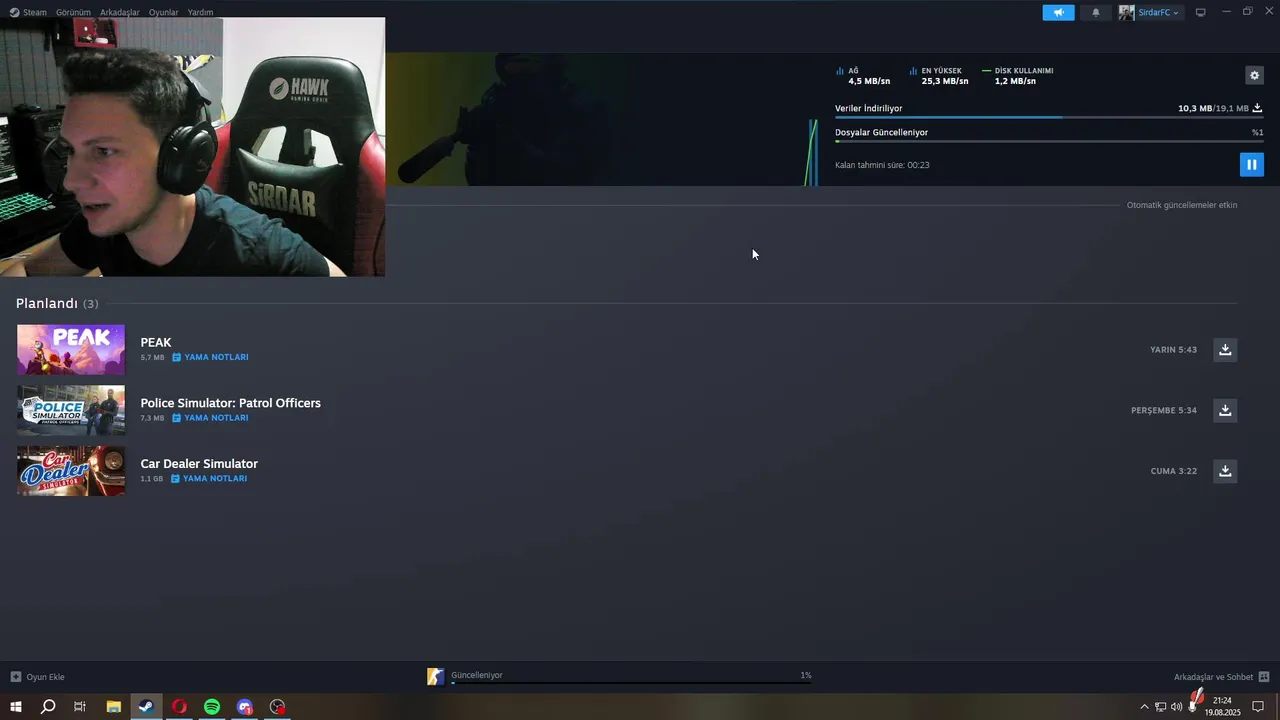Open Windows Start menu

click(15, 707)
